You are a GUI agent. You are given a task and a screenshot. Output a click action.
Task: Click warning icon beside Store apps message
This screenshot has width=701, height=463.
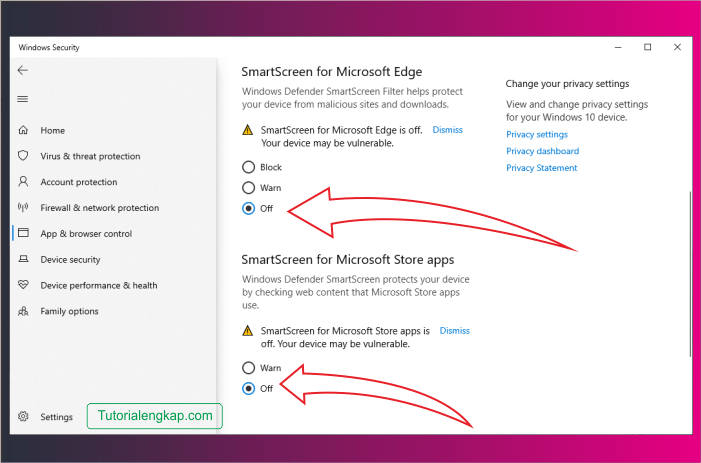click(x=247, y=331)
